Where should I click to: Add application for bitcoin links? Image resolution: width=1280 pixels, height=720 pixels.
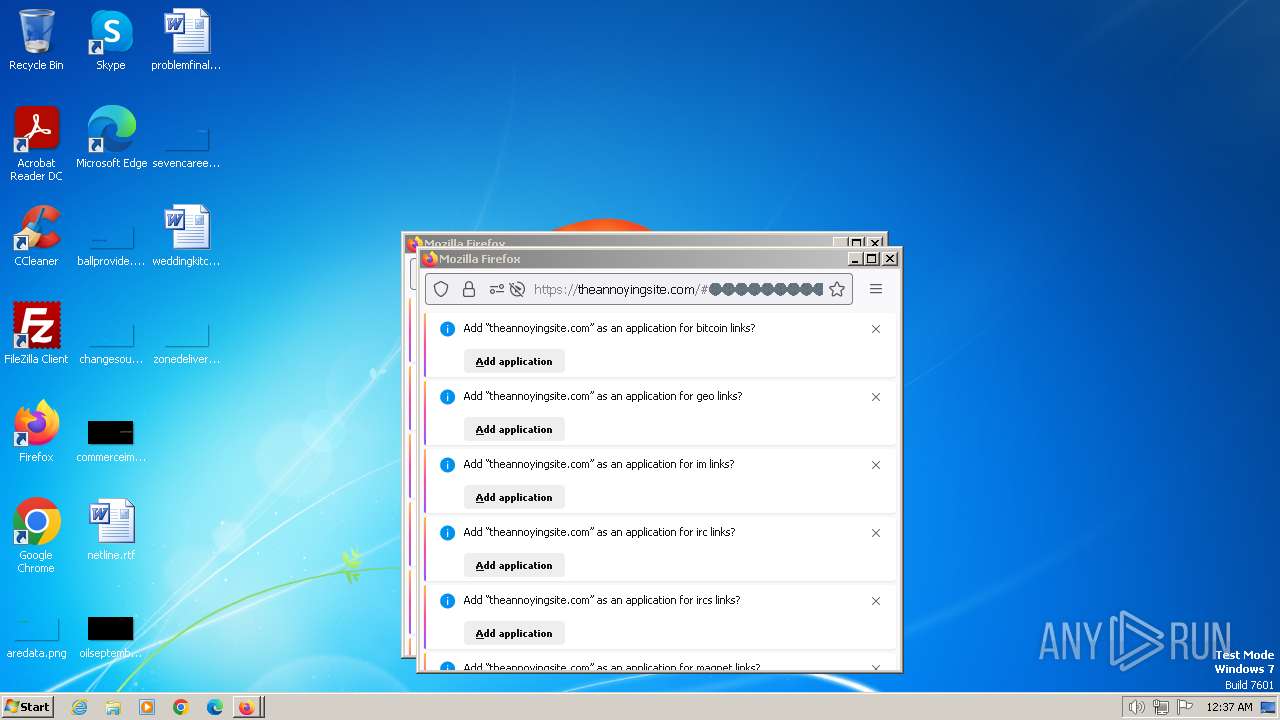pos(514,361)
